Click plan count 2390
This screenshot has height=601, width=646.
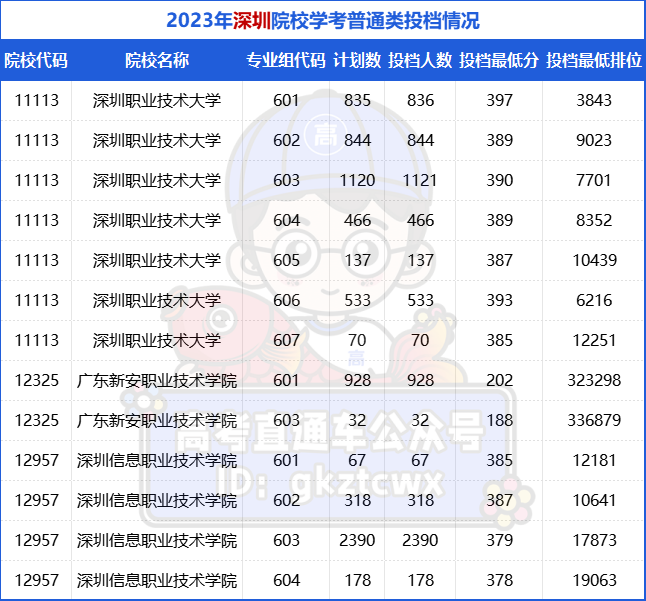[357, 540]
